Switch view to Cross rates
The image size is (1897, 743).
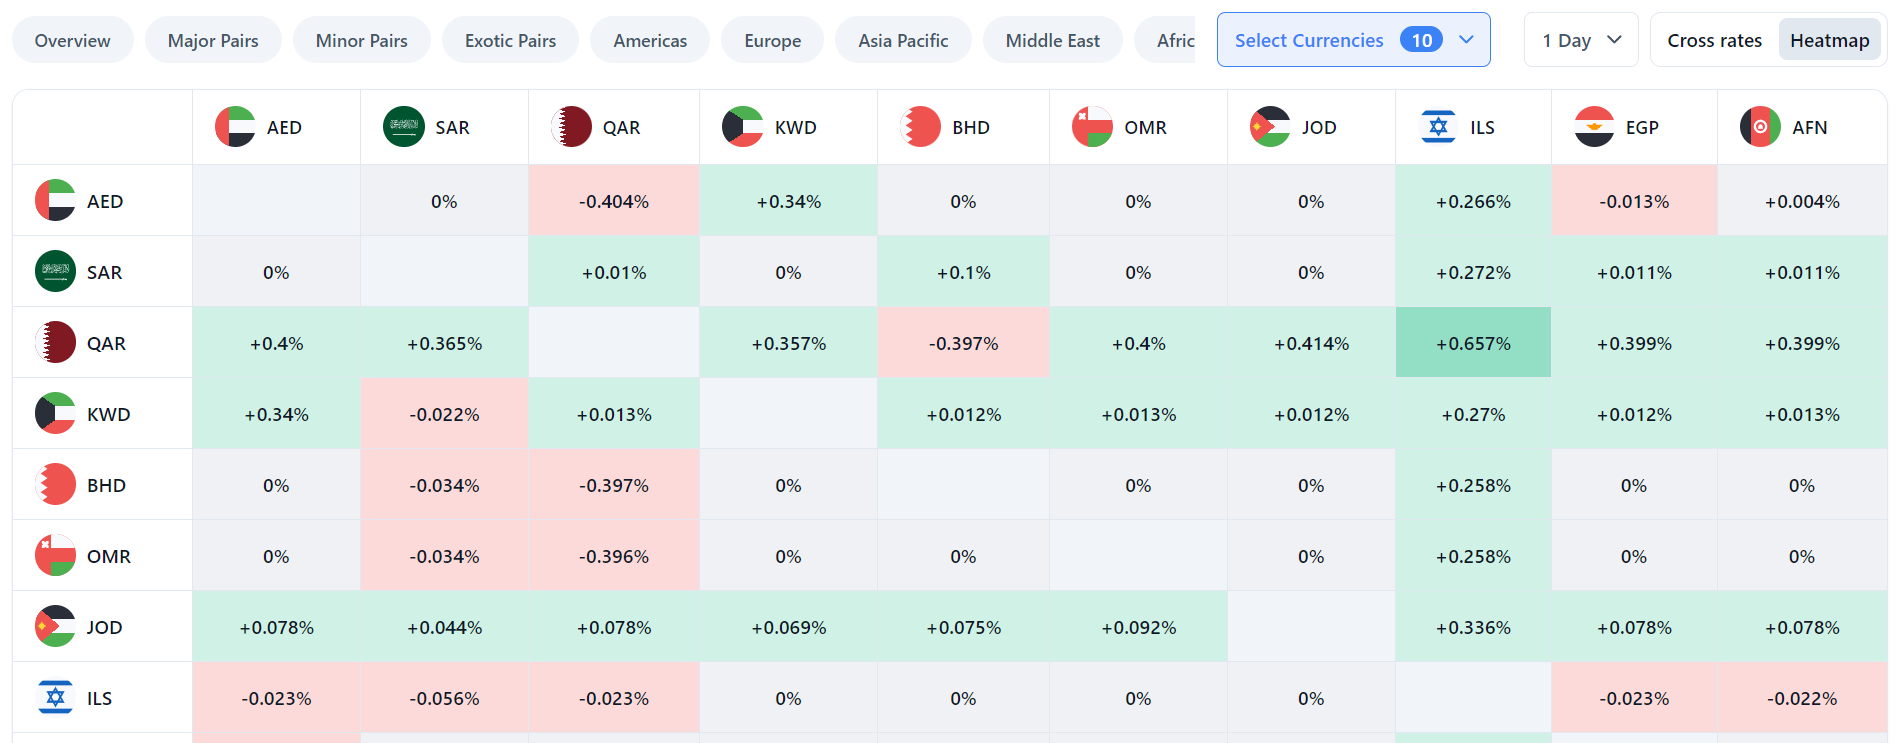coord(1714,40)
